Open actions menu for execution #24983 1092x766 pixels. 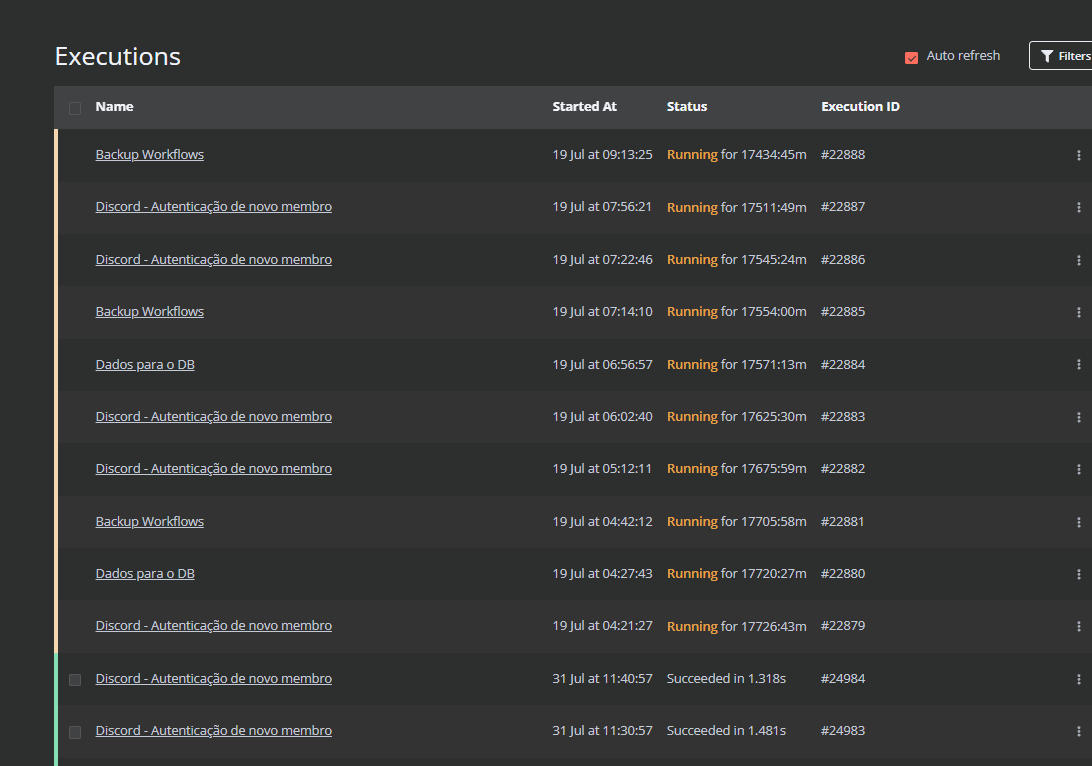1079,731
